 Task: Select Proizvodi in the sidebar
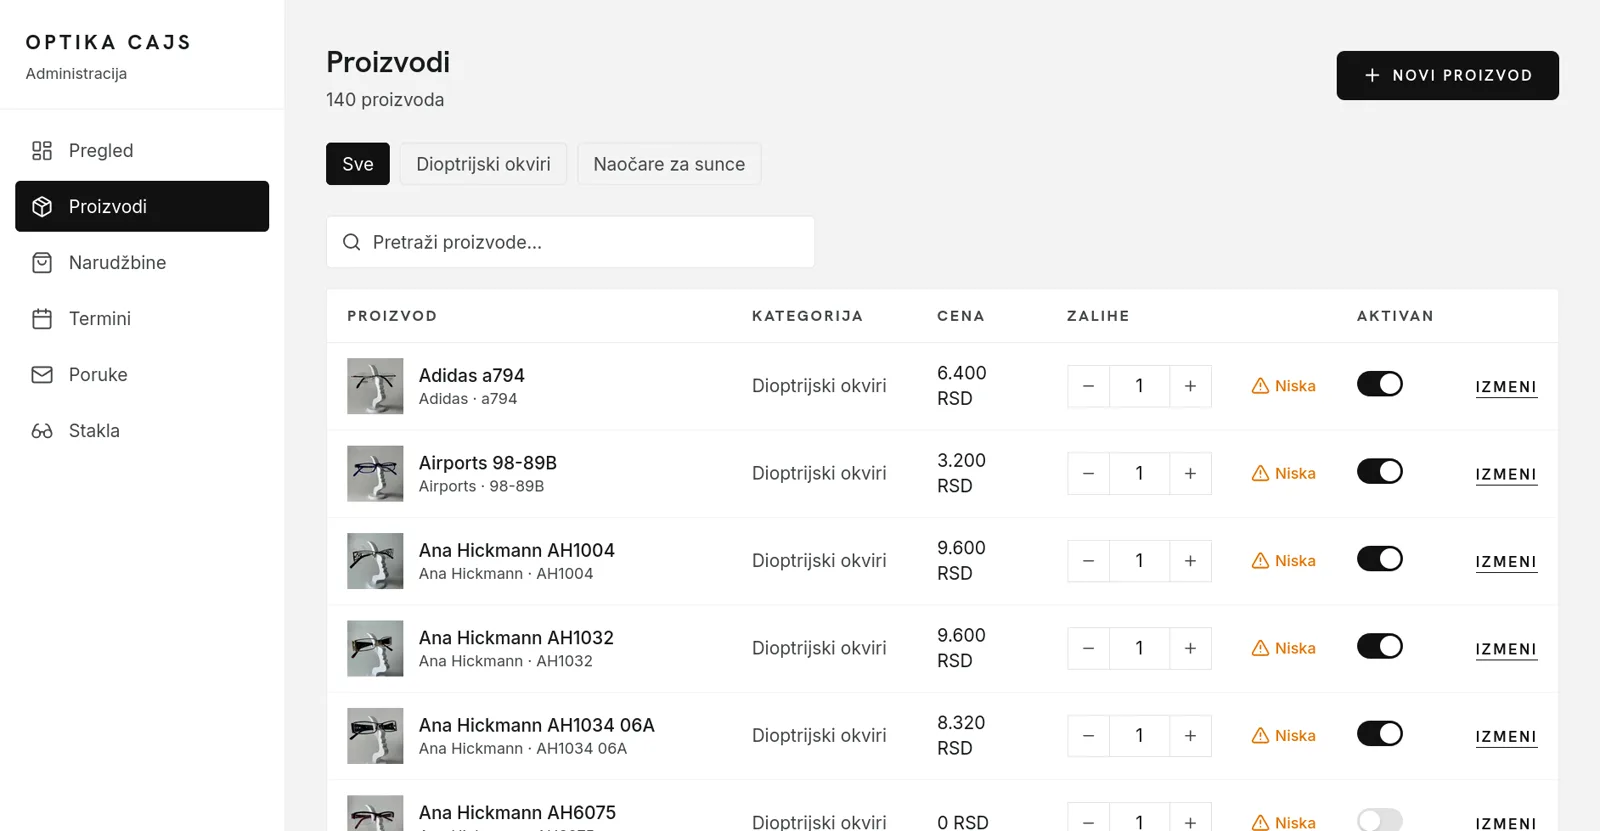click(x=142, y=207)
